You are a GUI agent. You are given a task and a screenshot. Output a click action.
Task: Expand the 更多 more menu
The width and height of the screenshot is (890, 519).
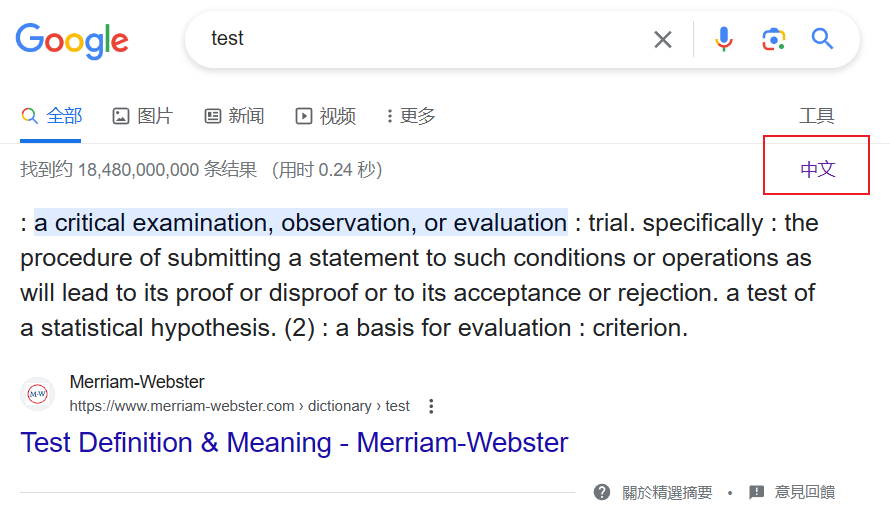(411, 116)
